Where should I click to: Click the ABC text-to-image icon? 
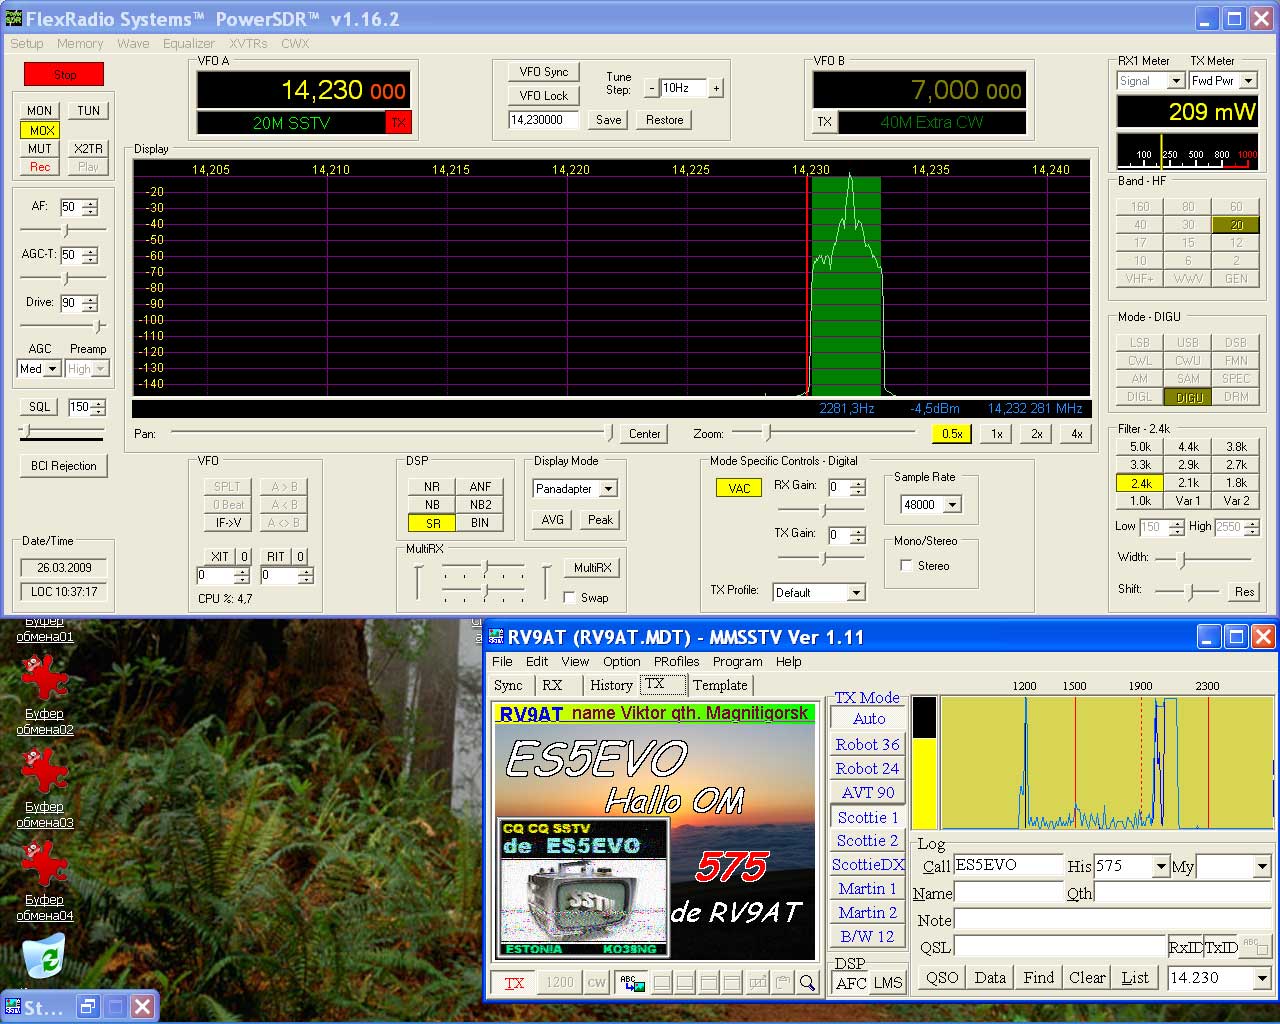pos(632,983)
